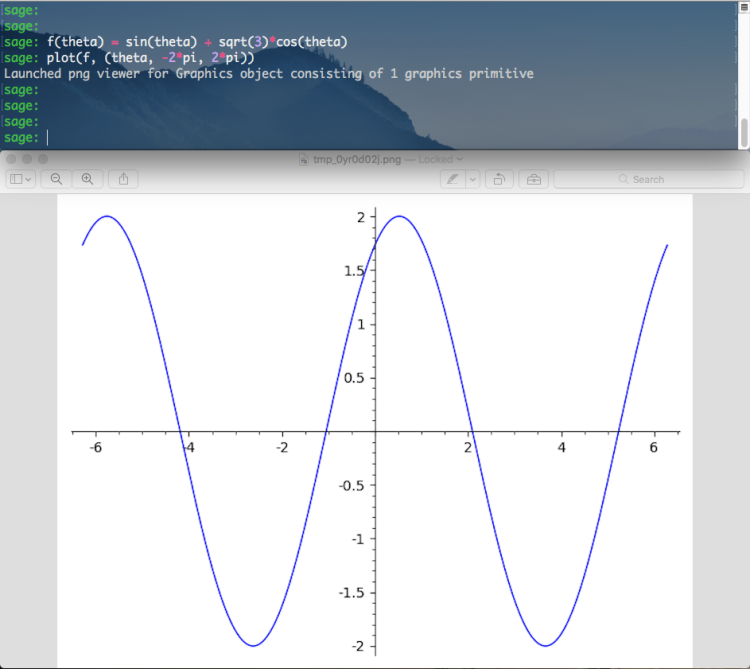
Task: Click the zoom out magnifier icon
Action: click(x=56, y=179)
